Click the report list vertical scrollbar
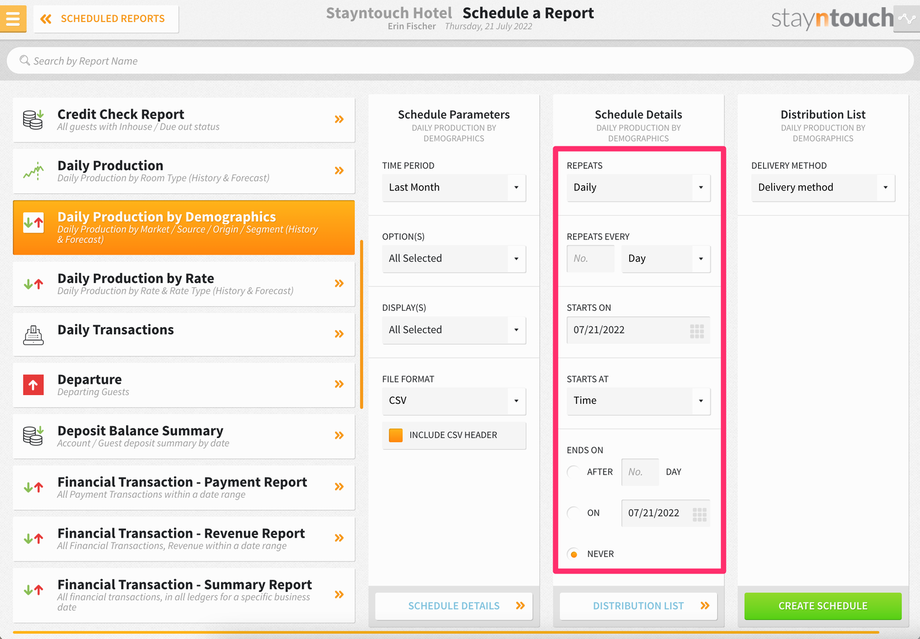This screenshot has height=639, width=920. click(x=361, y=324)
